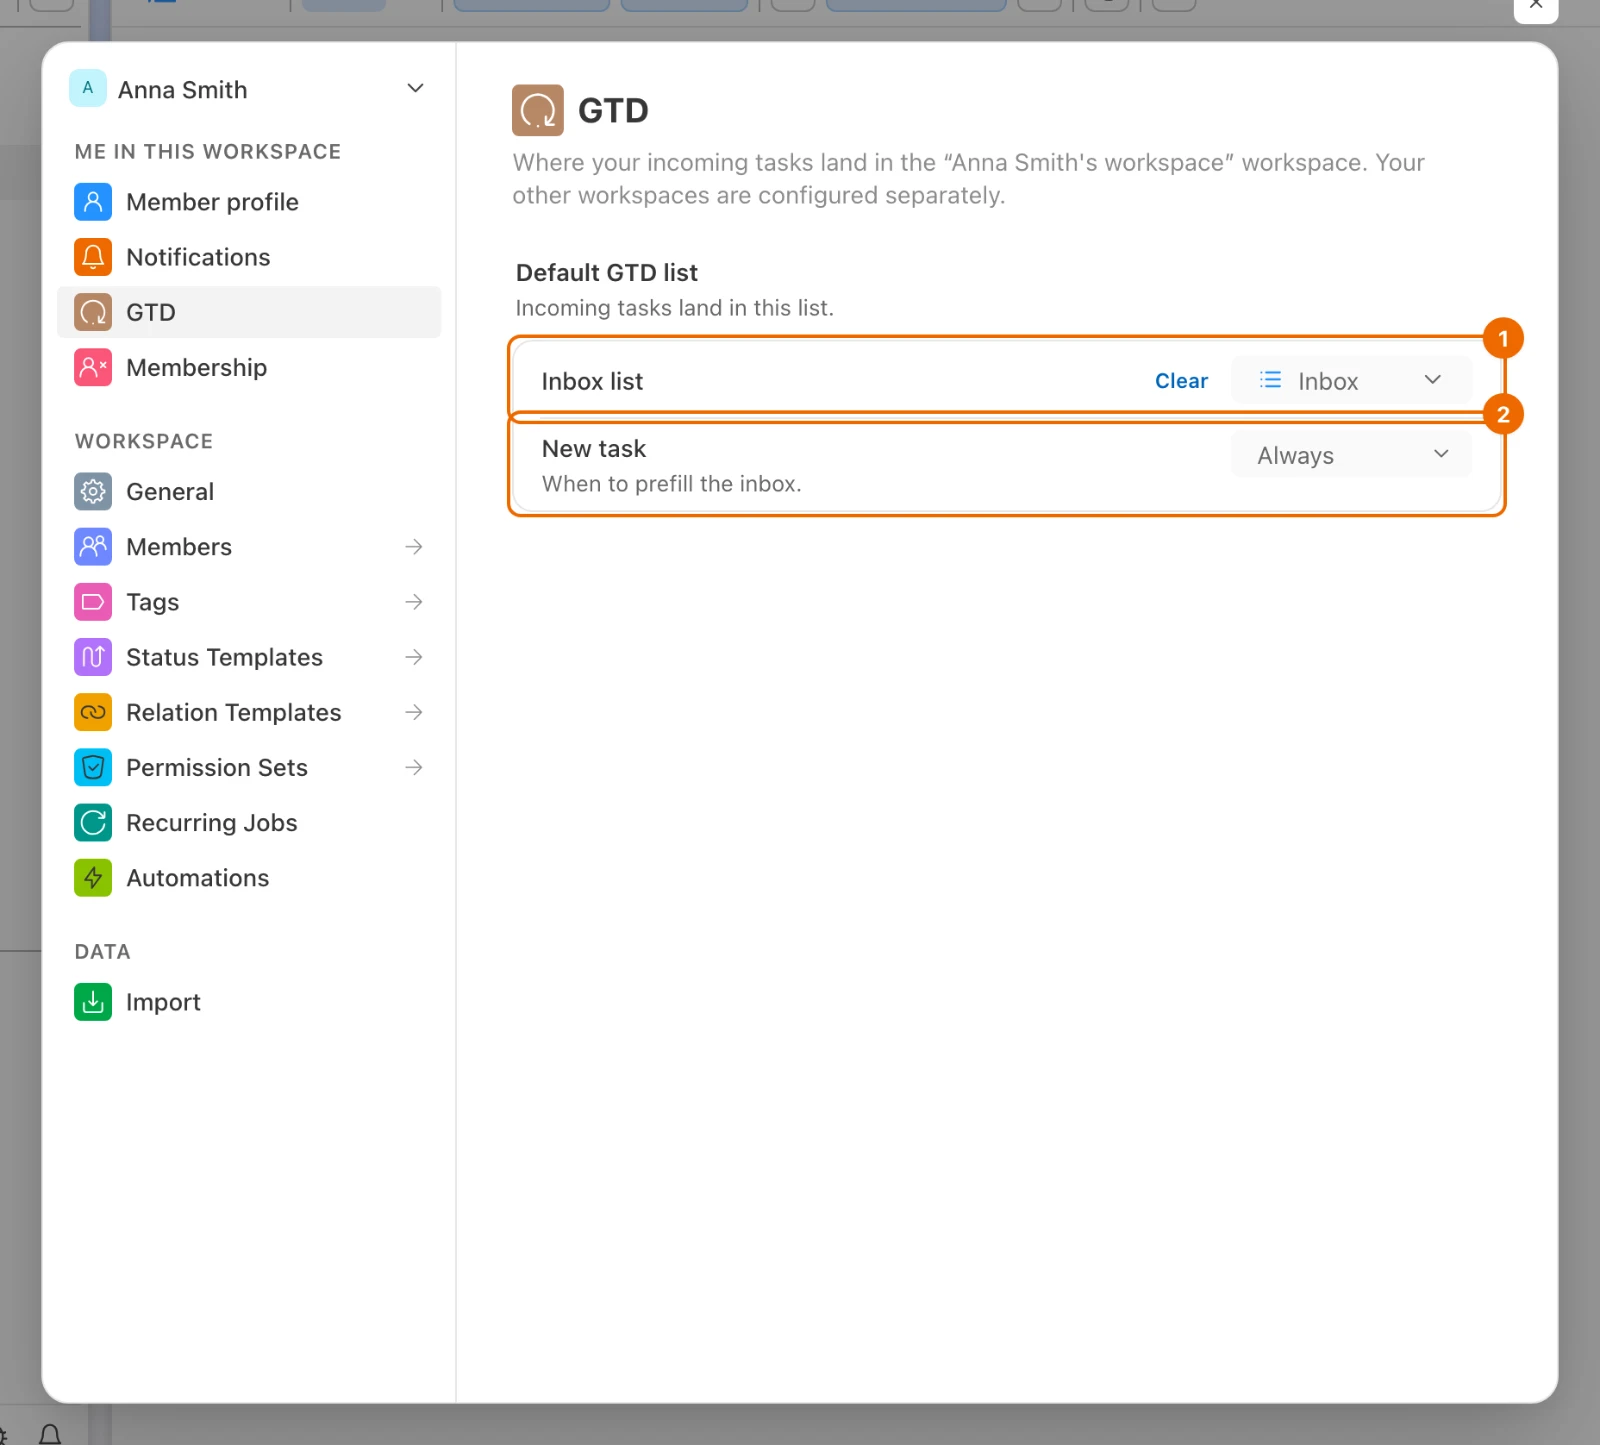Click the Clear link for Inbox list
This screenshot has width=1600, height=1445.
coord(1181,381)
